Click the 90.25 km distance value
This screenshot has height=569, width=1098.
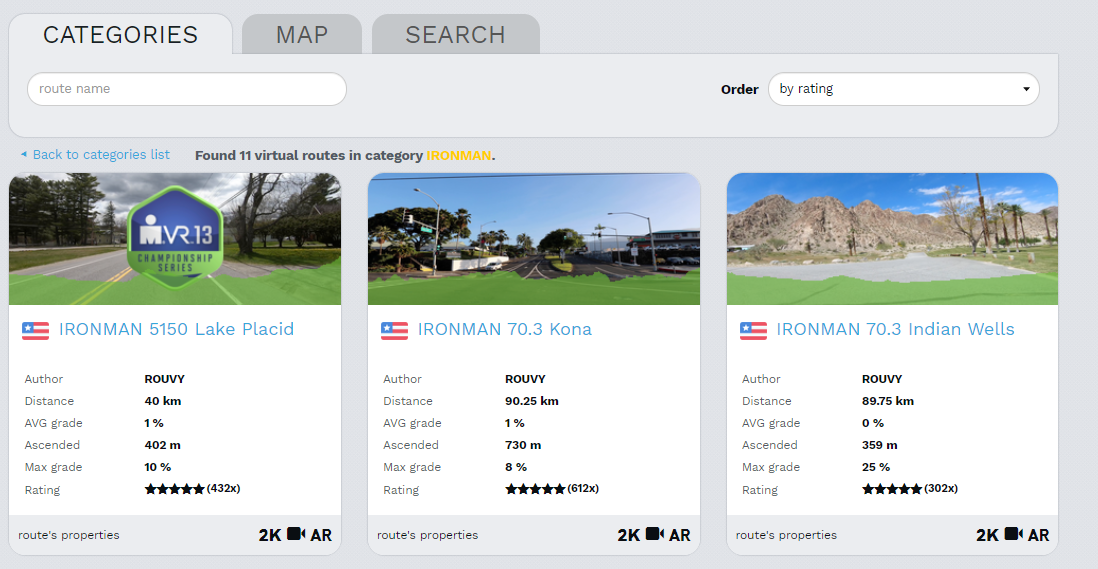531,401
